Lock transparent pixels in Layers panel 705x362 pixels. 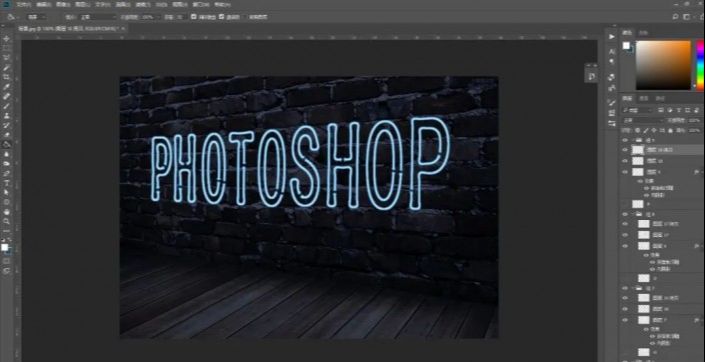[x=638, y=130]
